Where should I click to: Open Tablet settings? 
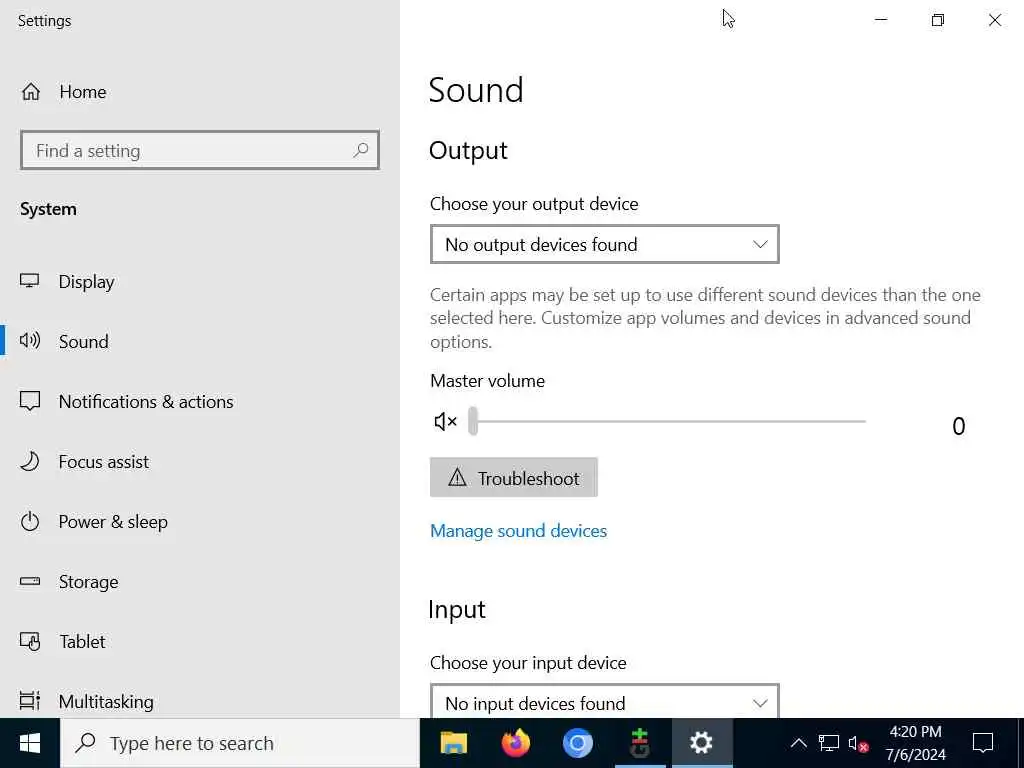point(200,641)
